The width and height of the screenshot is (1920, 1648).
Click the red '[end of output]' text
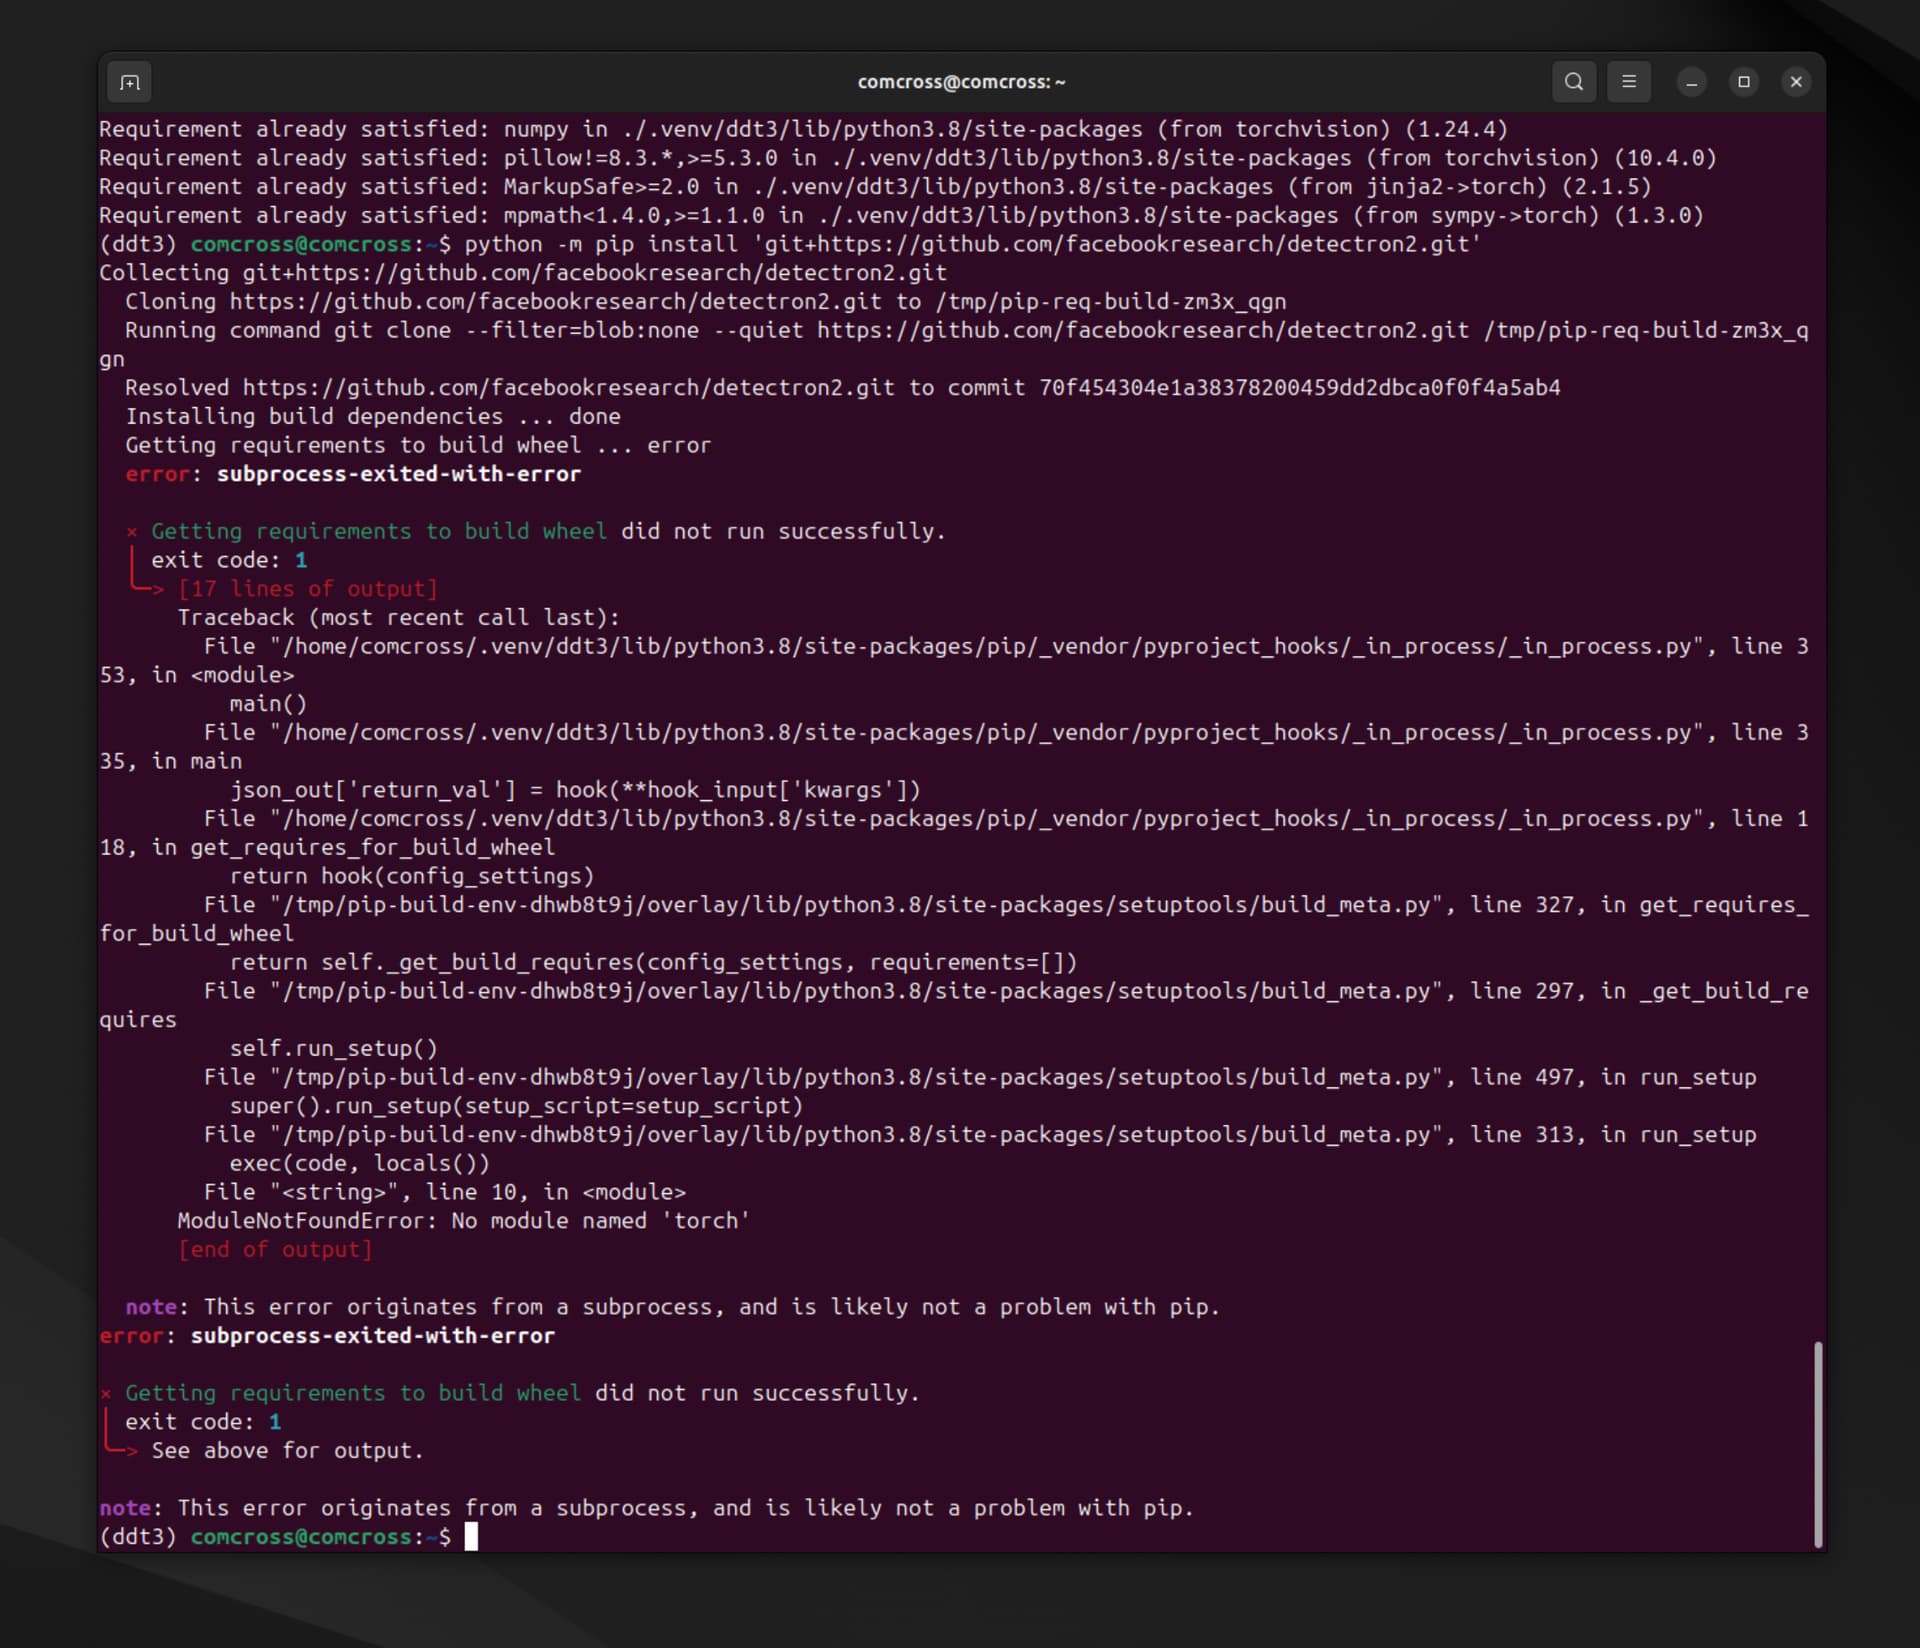pos(275,1250)
